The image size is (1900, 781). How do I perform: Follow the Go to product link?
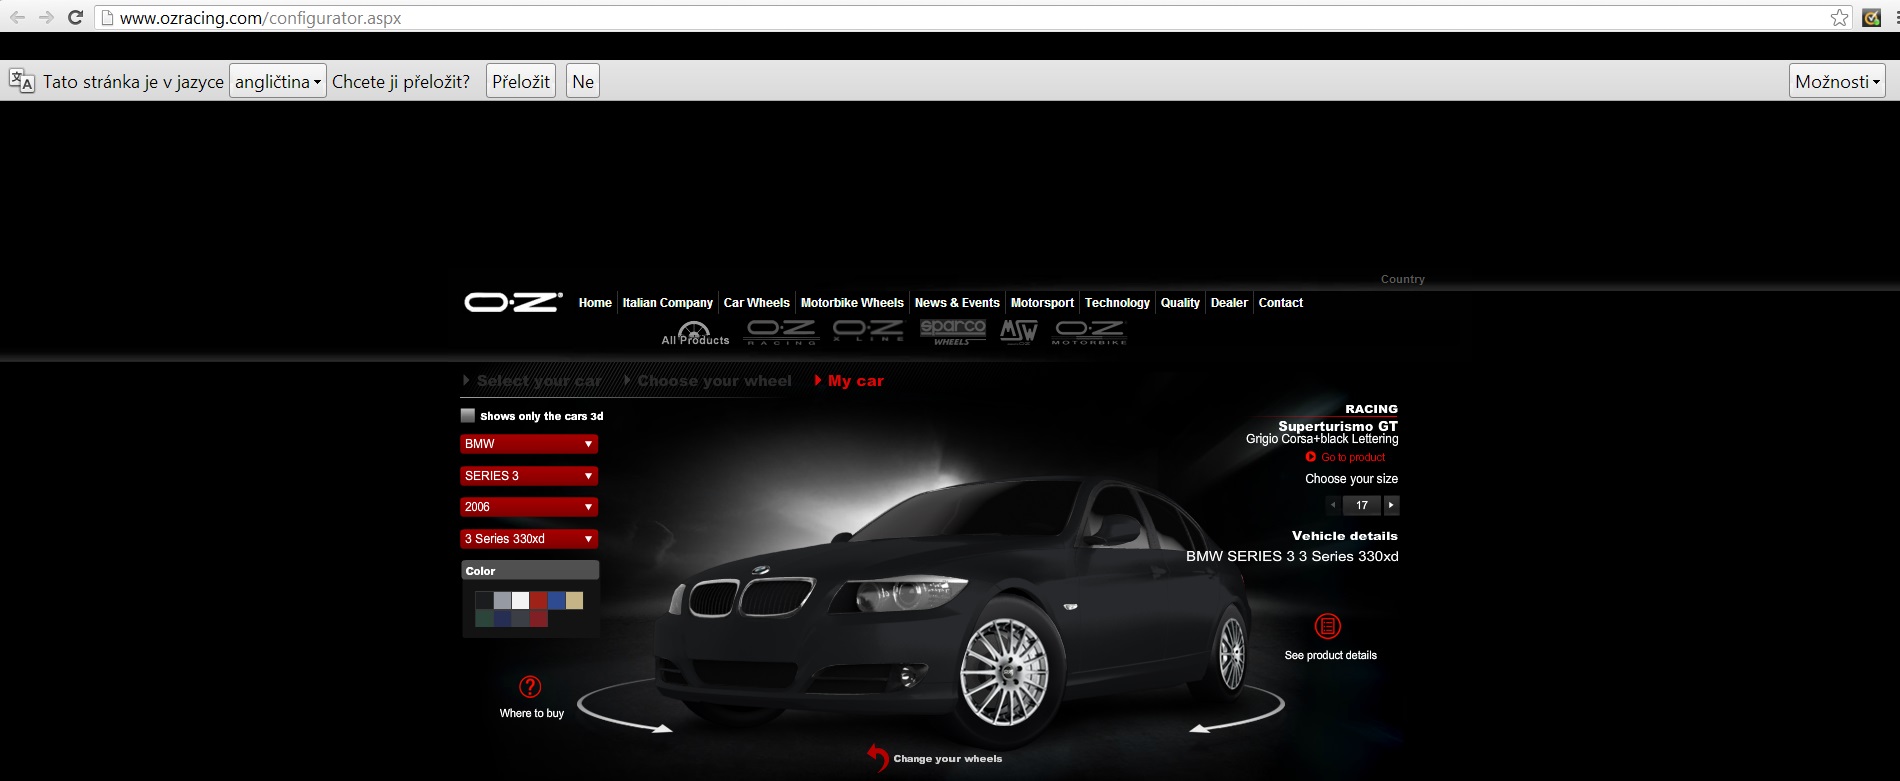[1353, 457]
